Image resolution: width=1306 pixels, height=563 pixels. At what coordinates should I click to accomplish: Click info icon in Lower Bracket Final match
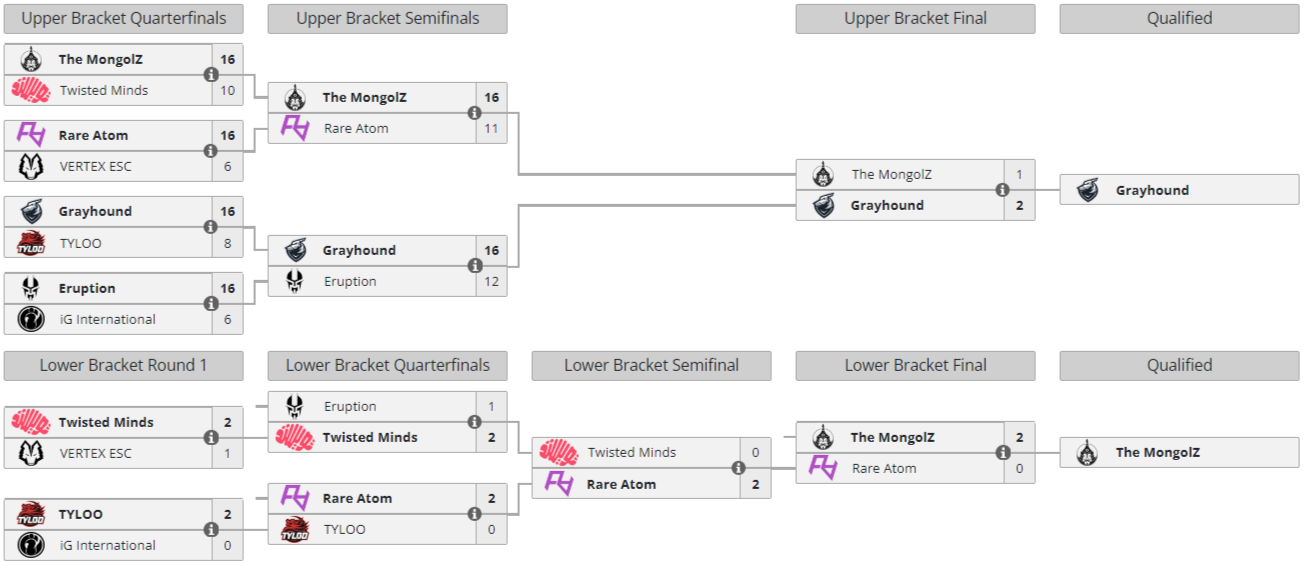tap(1002, 453)
